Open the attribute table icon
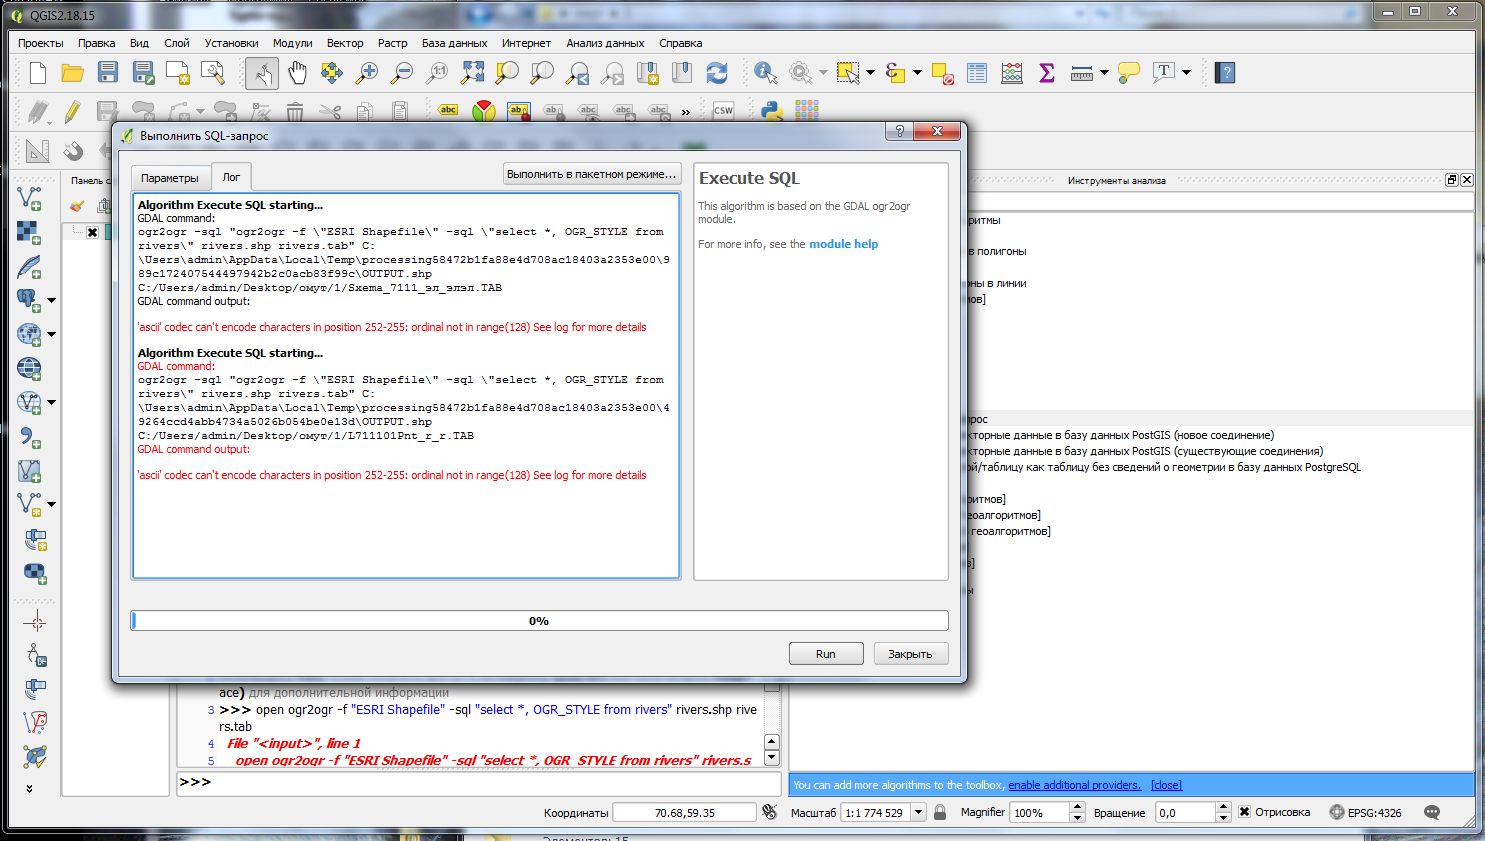 977,73
